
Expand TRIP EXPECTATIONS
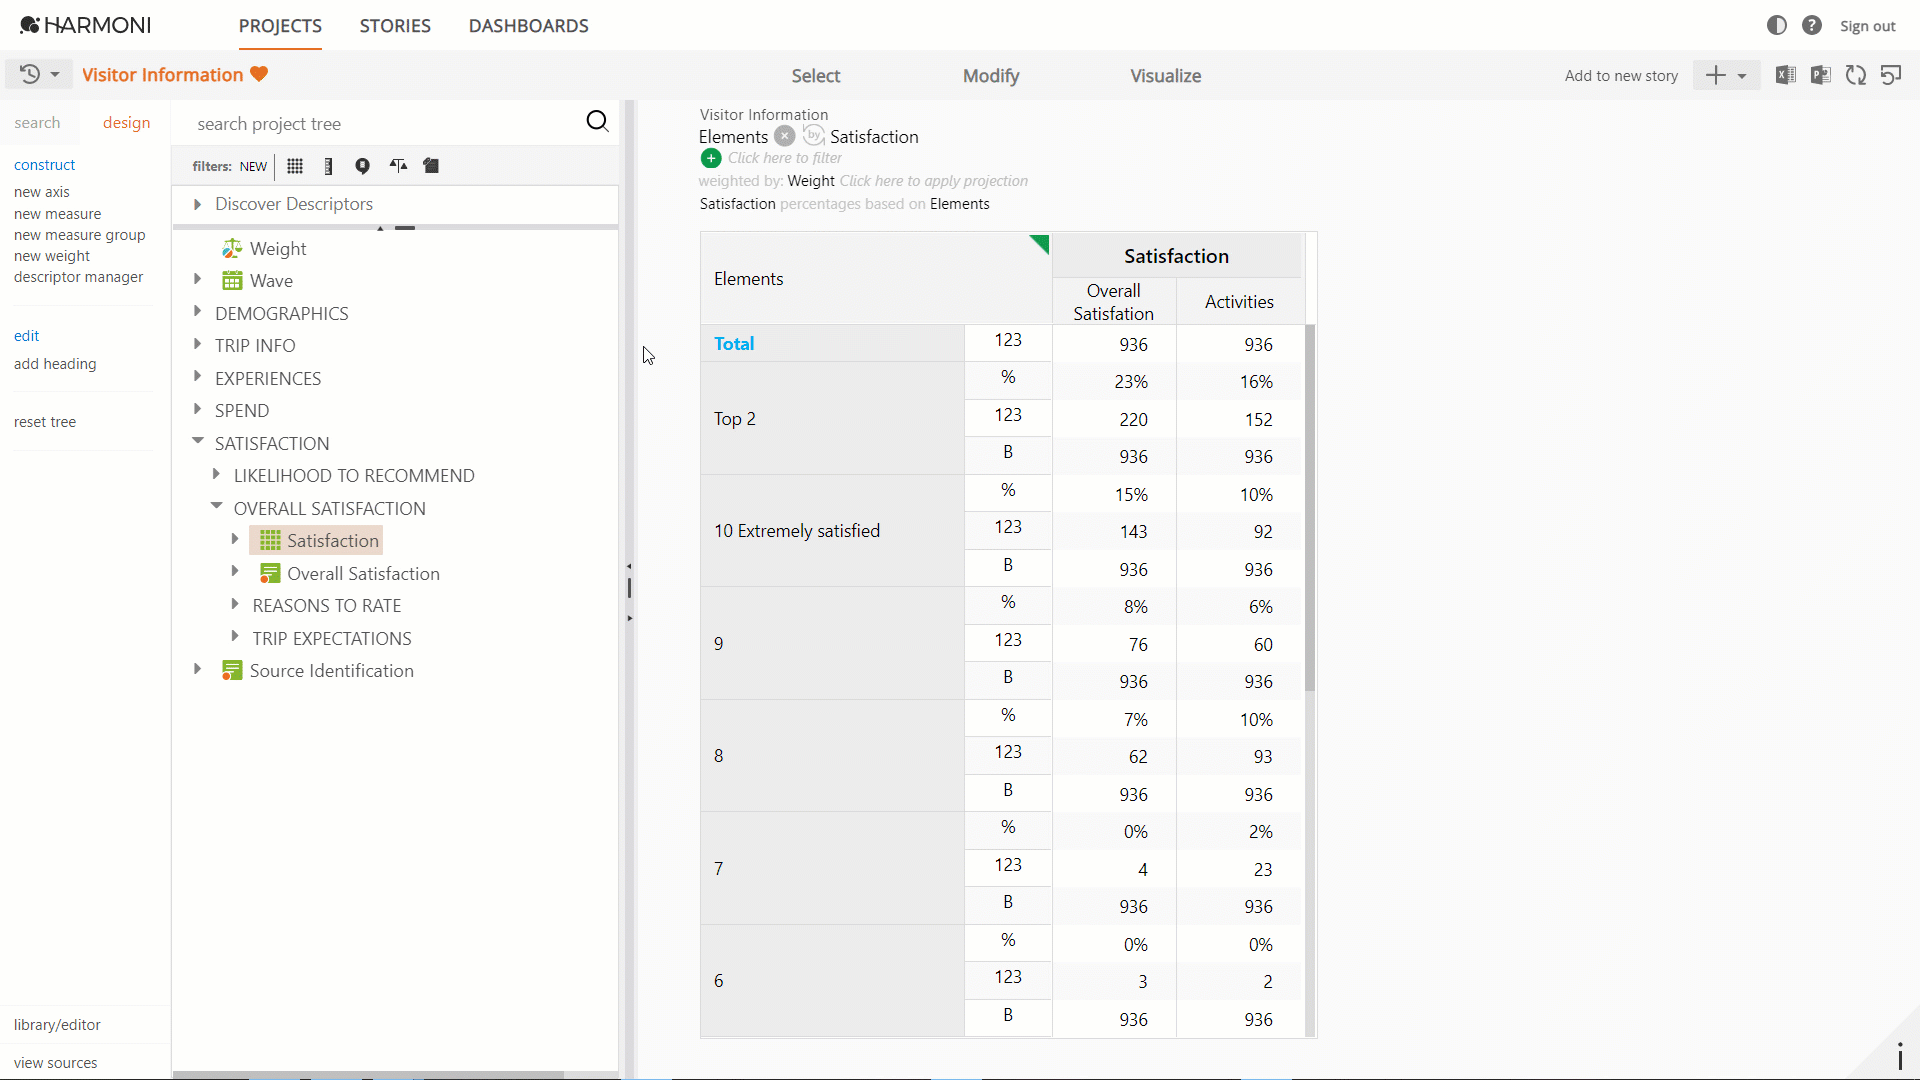coord(235,636)
